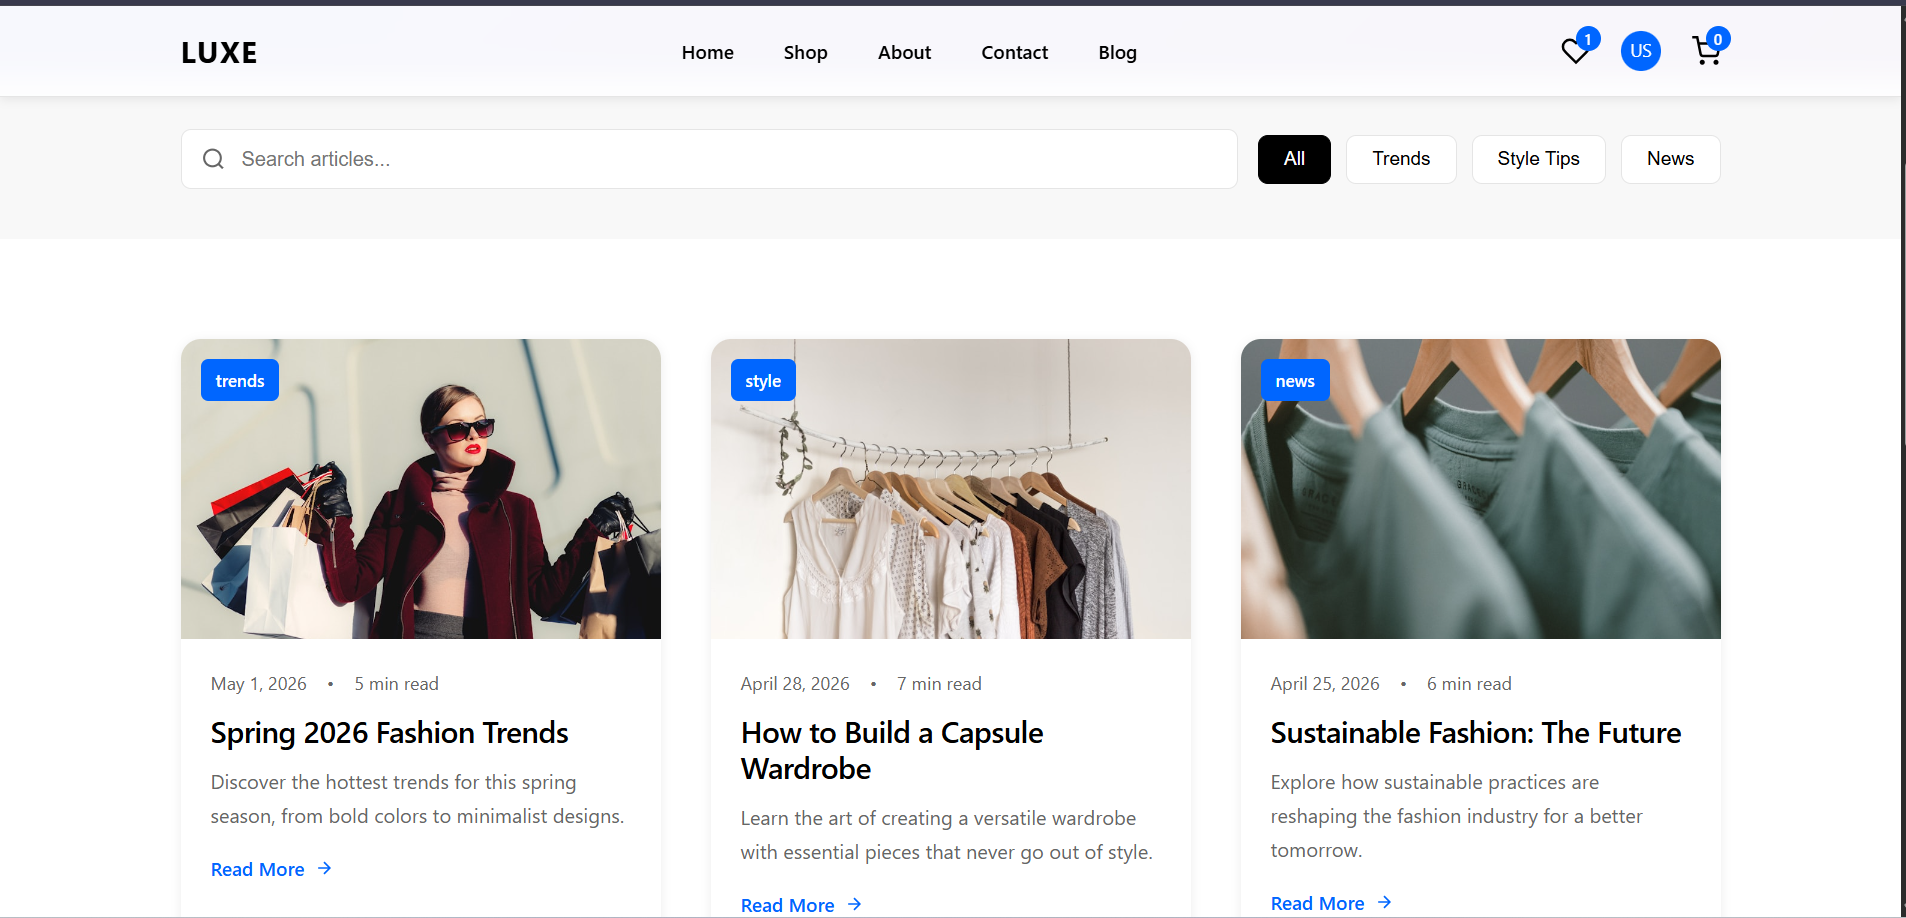Click the May 1, 2026 date

tap(259, 684)
